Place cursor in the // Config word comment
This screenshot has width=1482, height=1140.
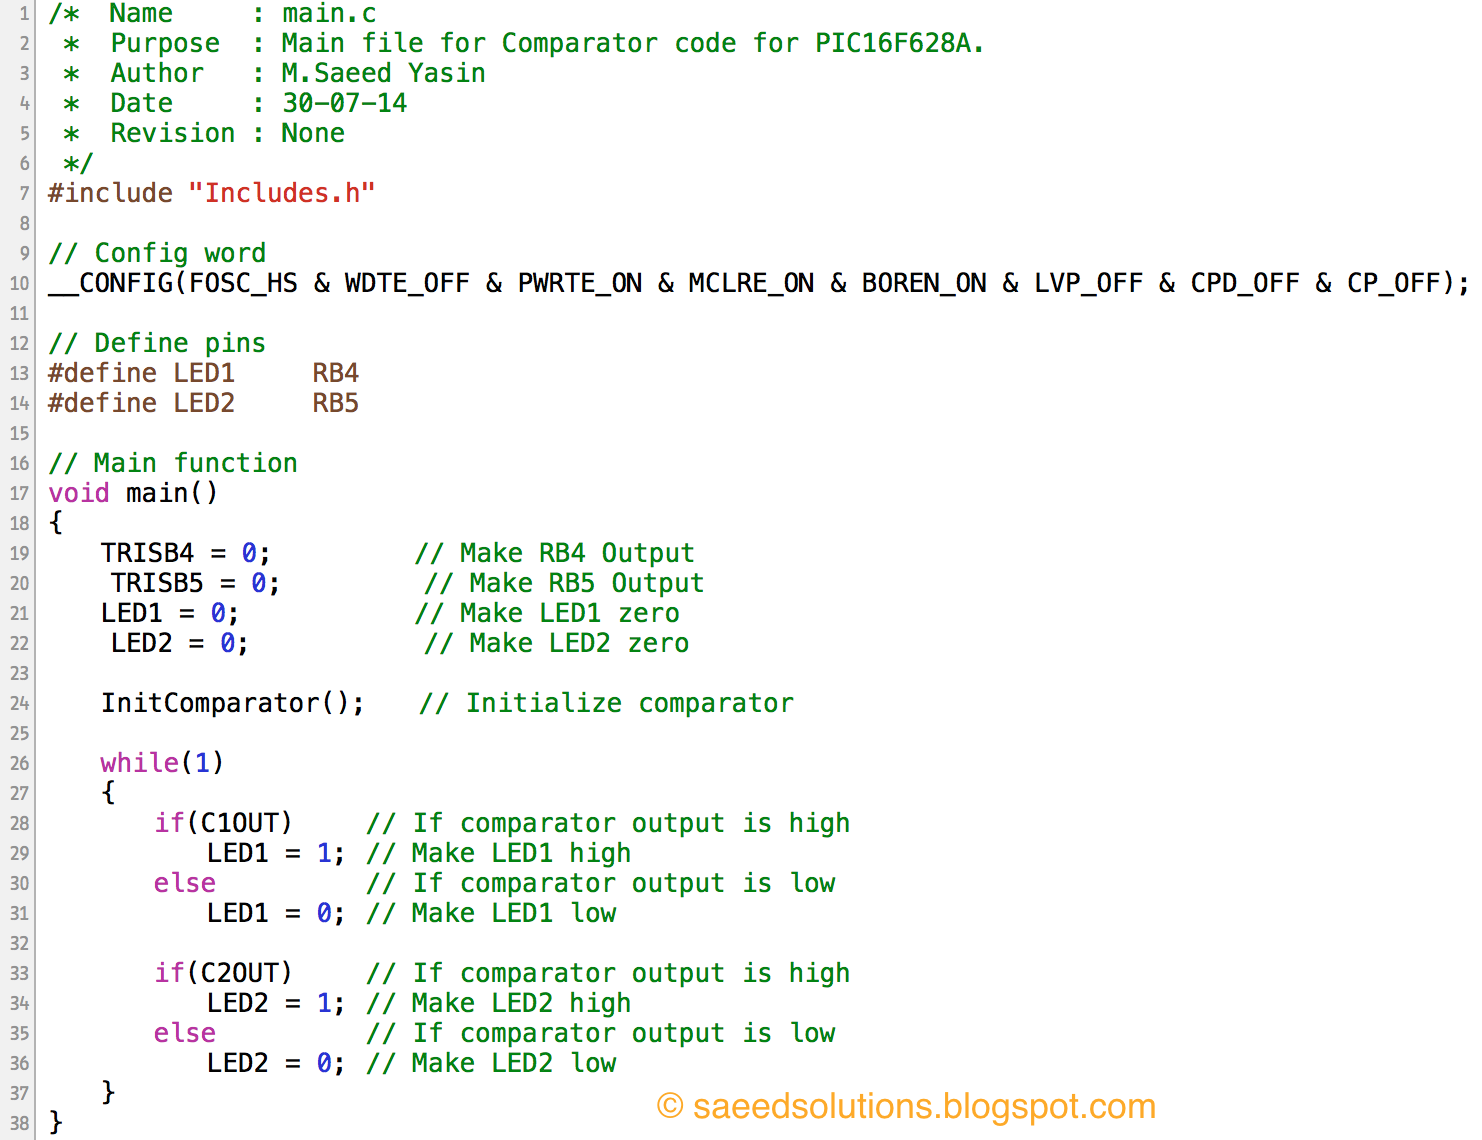(x=157, y=252)
